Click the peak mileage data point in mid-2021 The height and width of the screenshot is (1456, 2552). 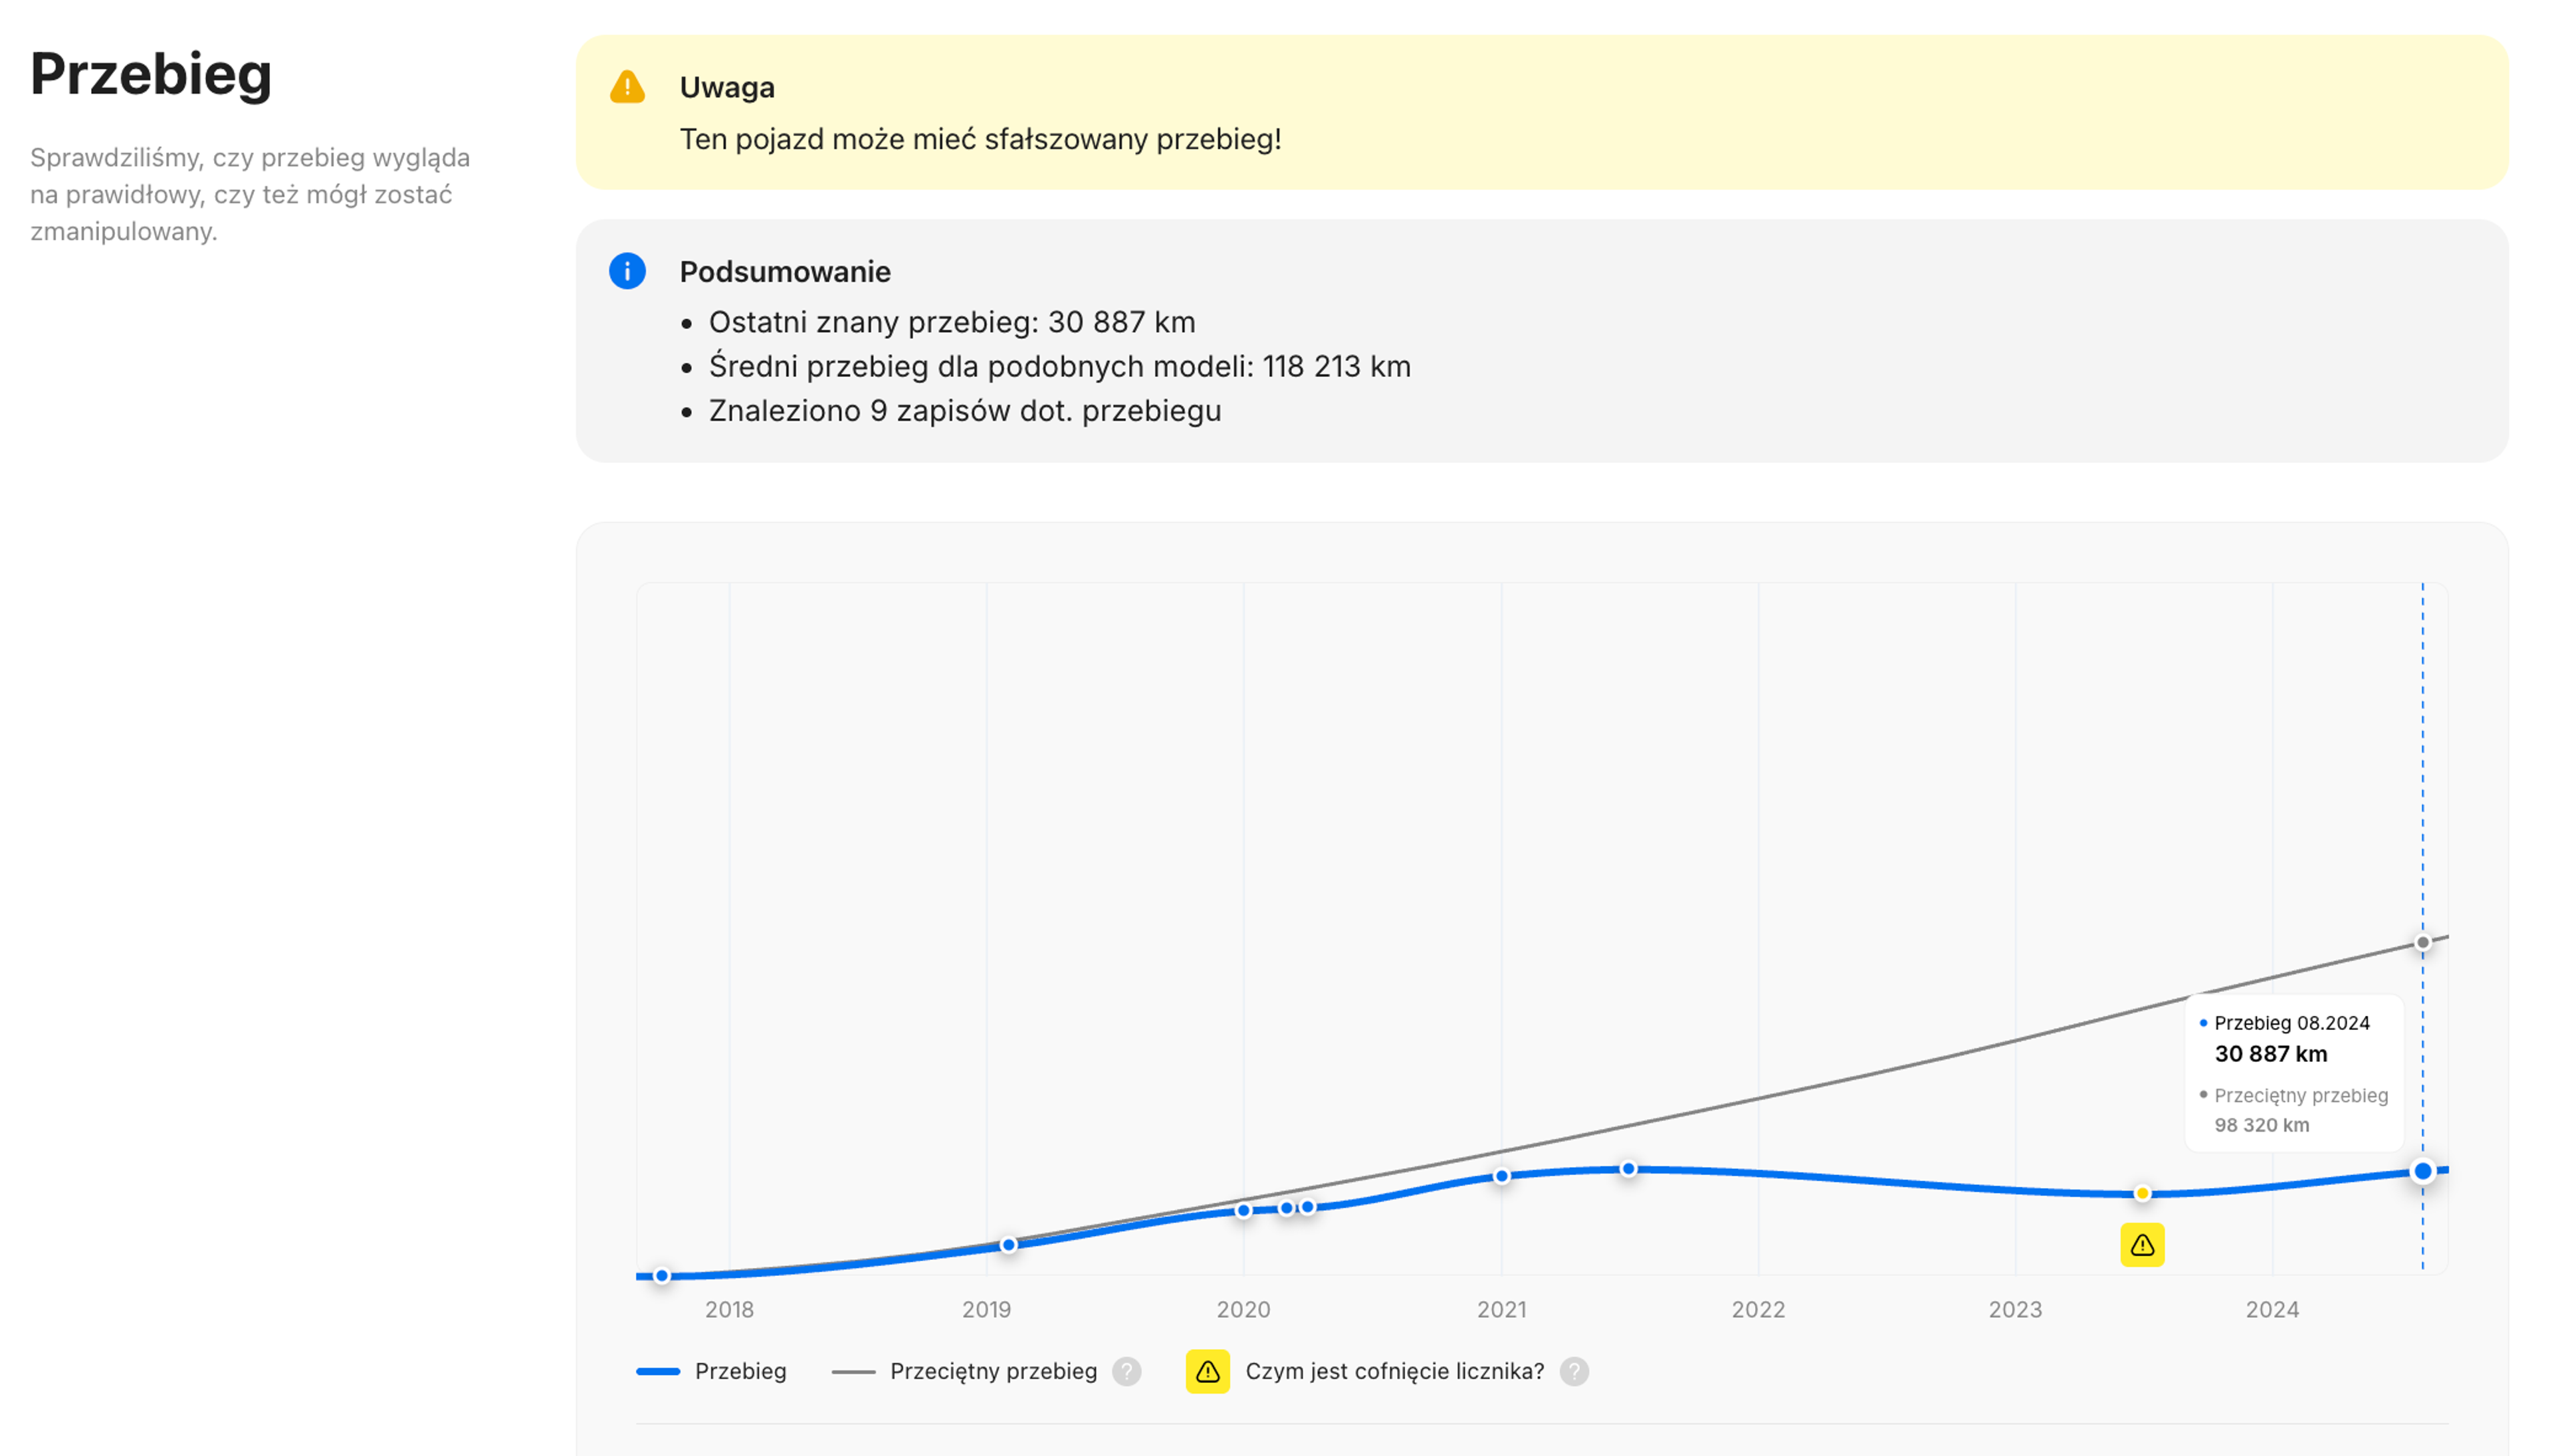[1628, 1169]
